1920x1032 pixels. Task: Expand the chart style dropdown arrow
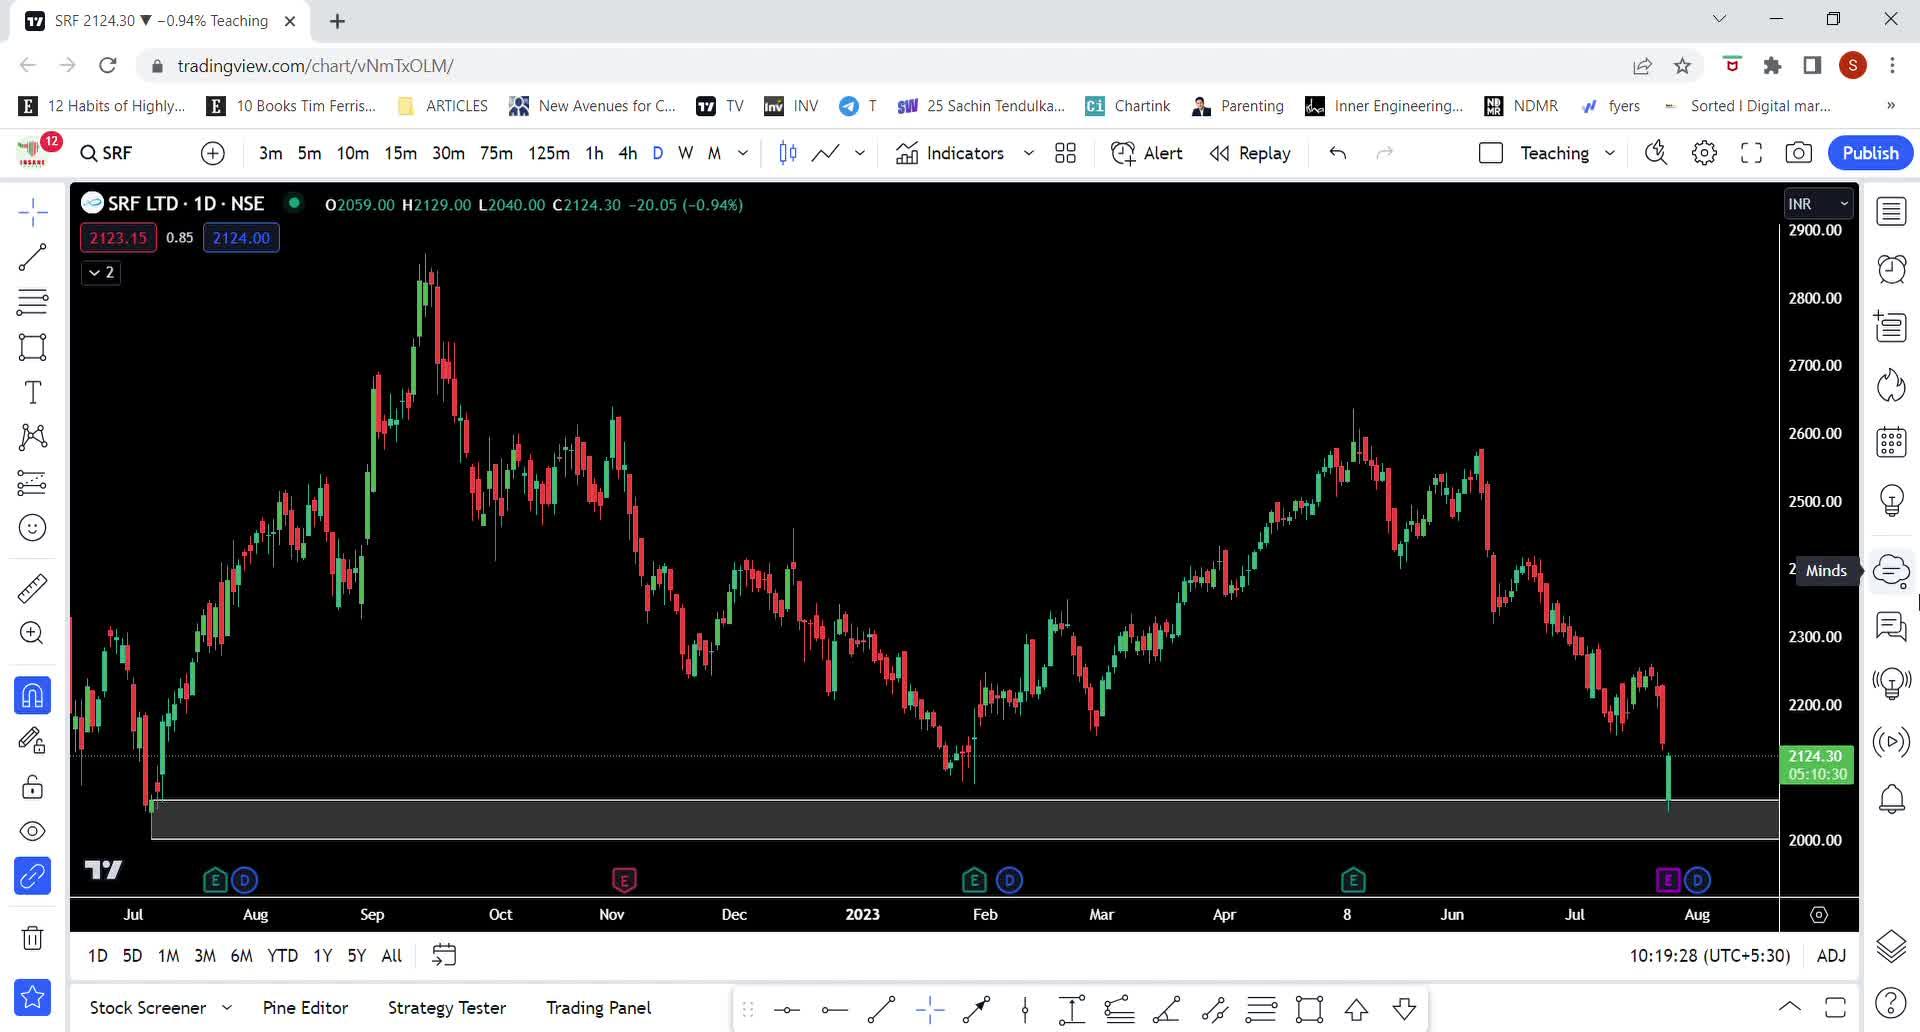point(860,153)
